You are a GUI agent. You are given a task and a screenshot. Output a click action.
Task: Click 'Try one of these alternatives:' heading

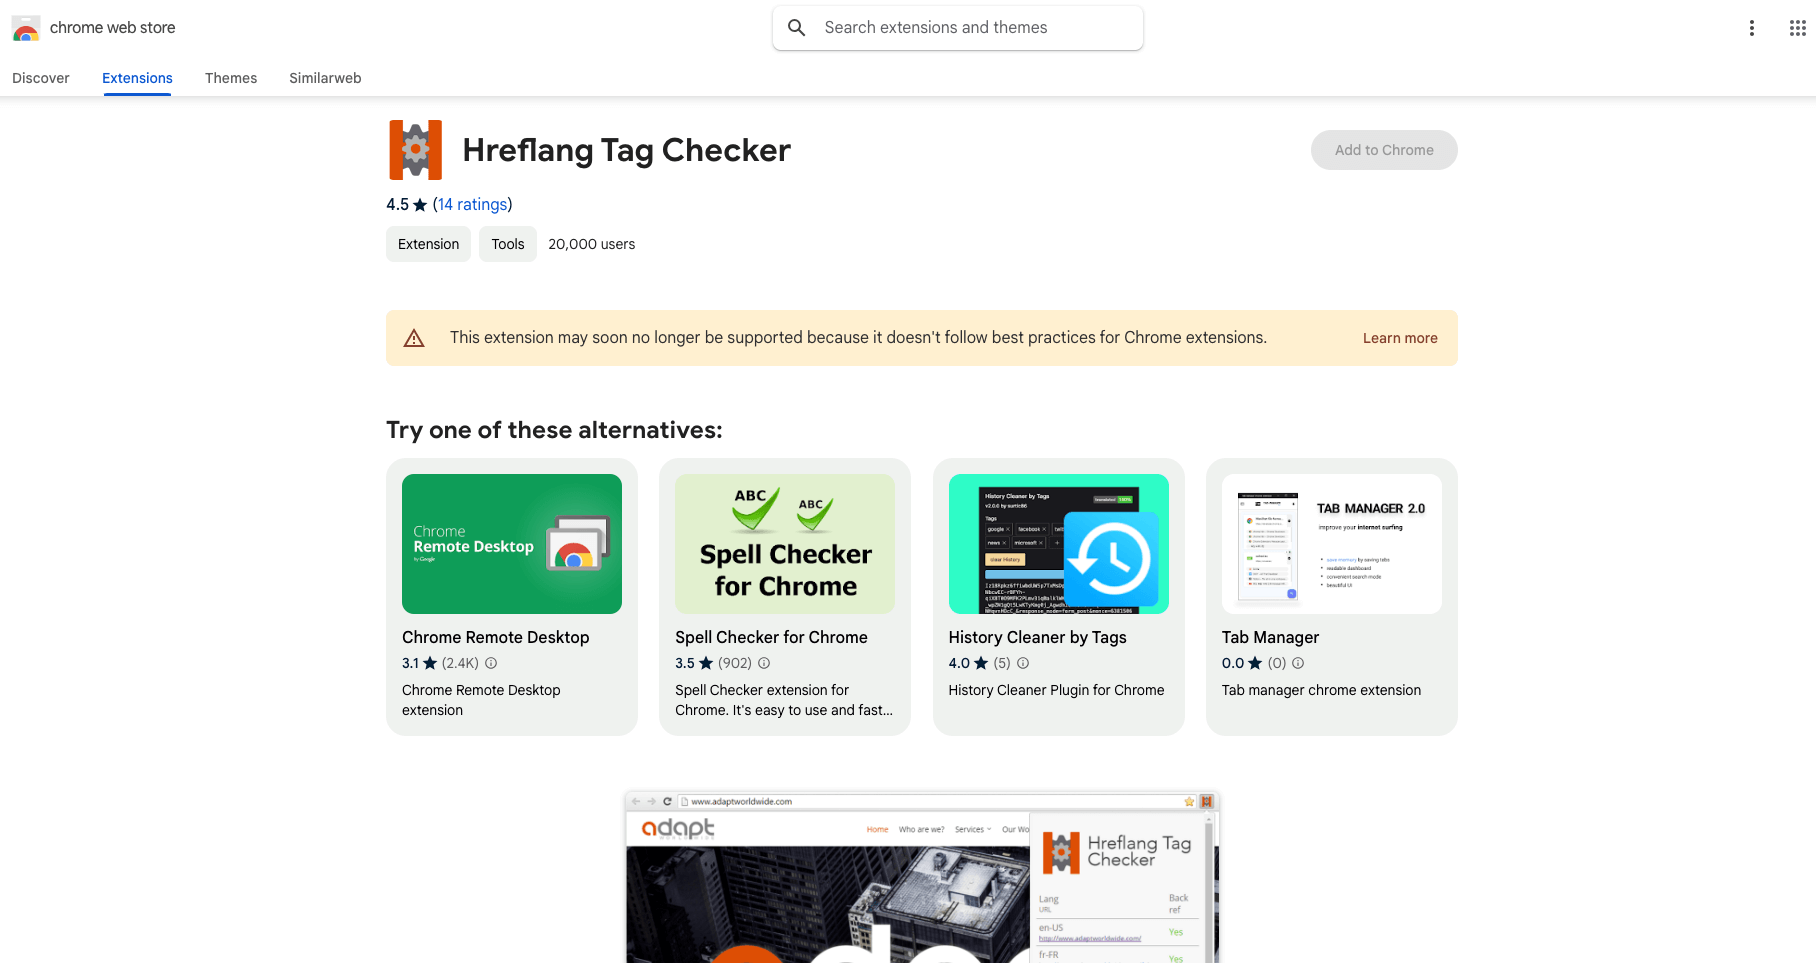tap(554, 430)
